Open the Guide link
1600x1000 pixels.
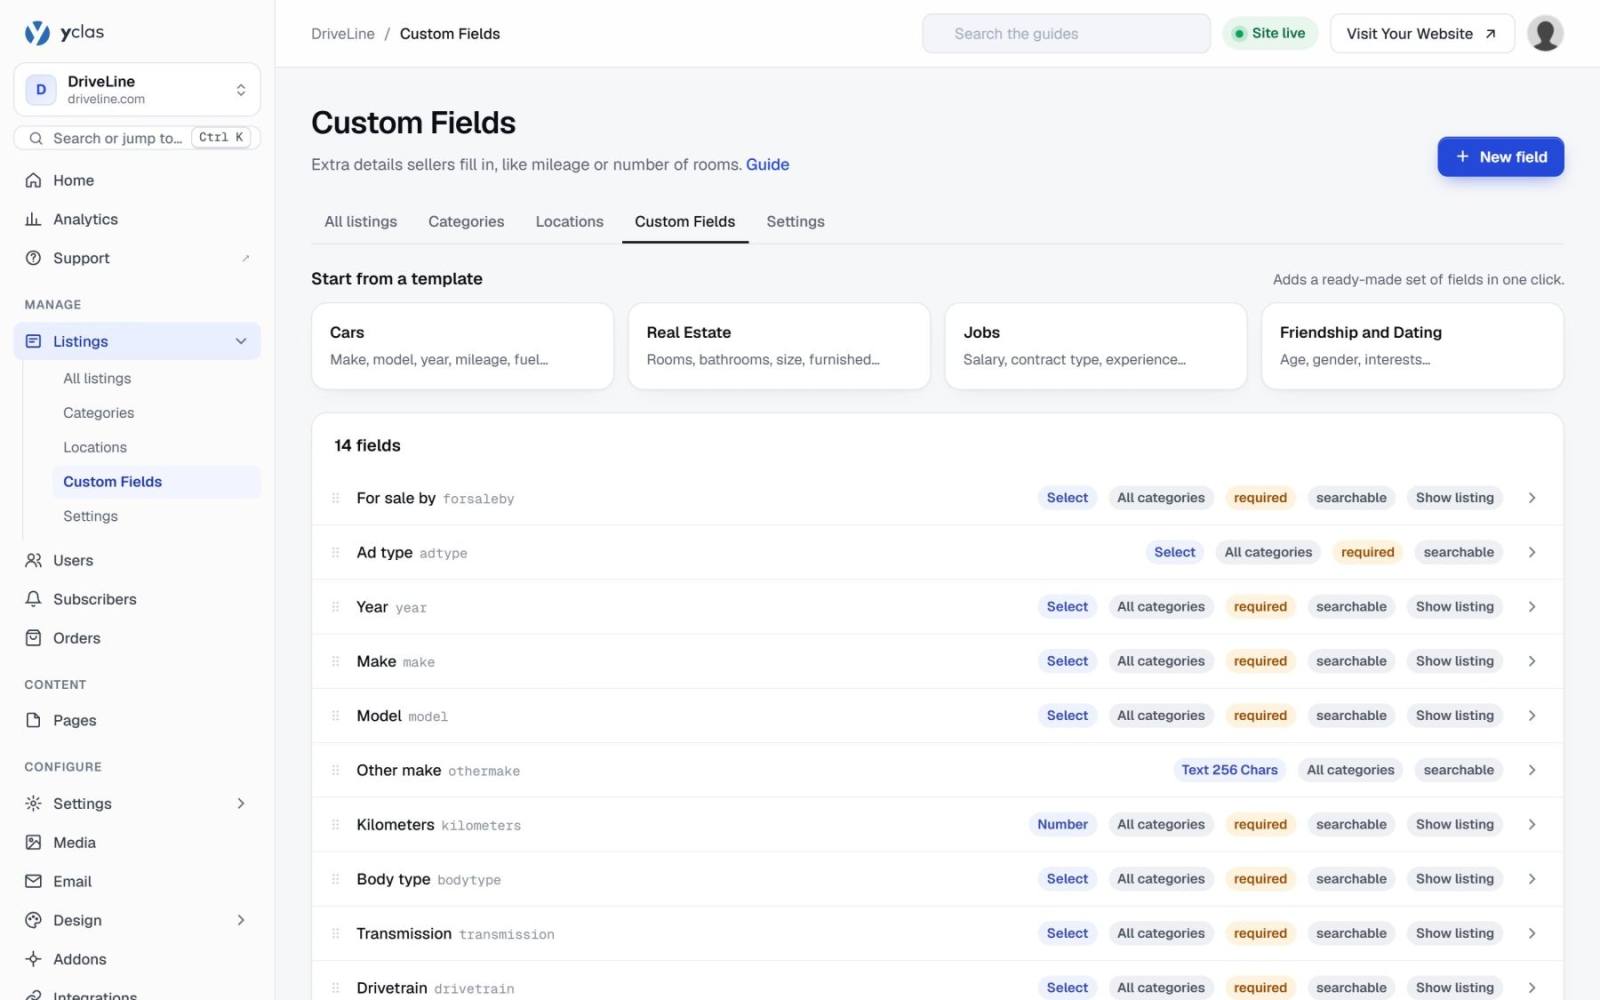tap(767, 165)
